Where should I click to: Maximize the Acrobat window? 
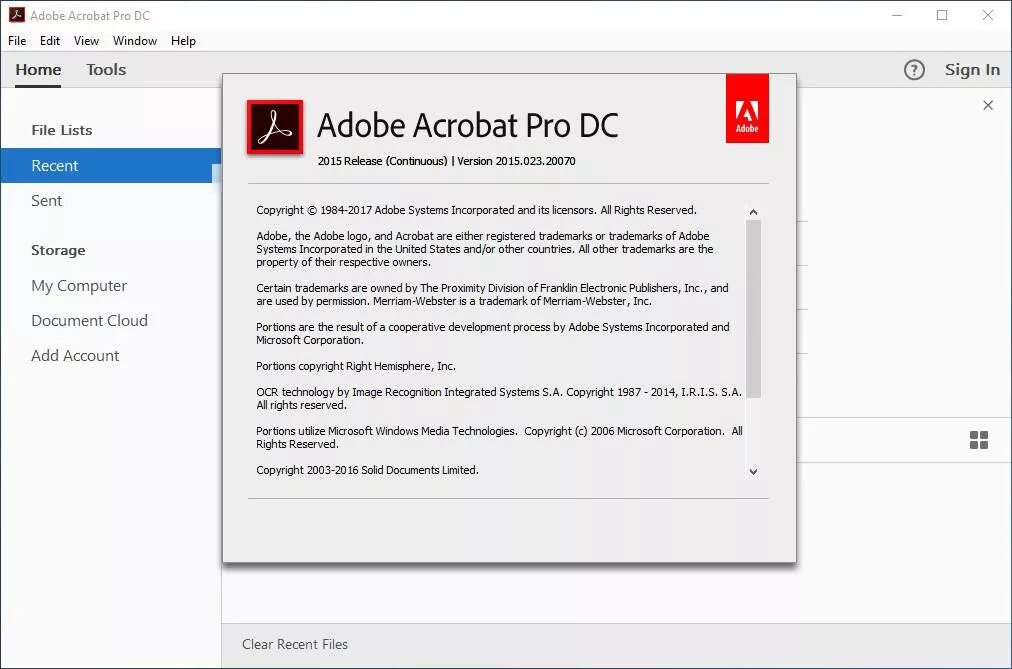tap(942, 15)
